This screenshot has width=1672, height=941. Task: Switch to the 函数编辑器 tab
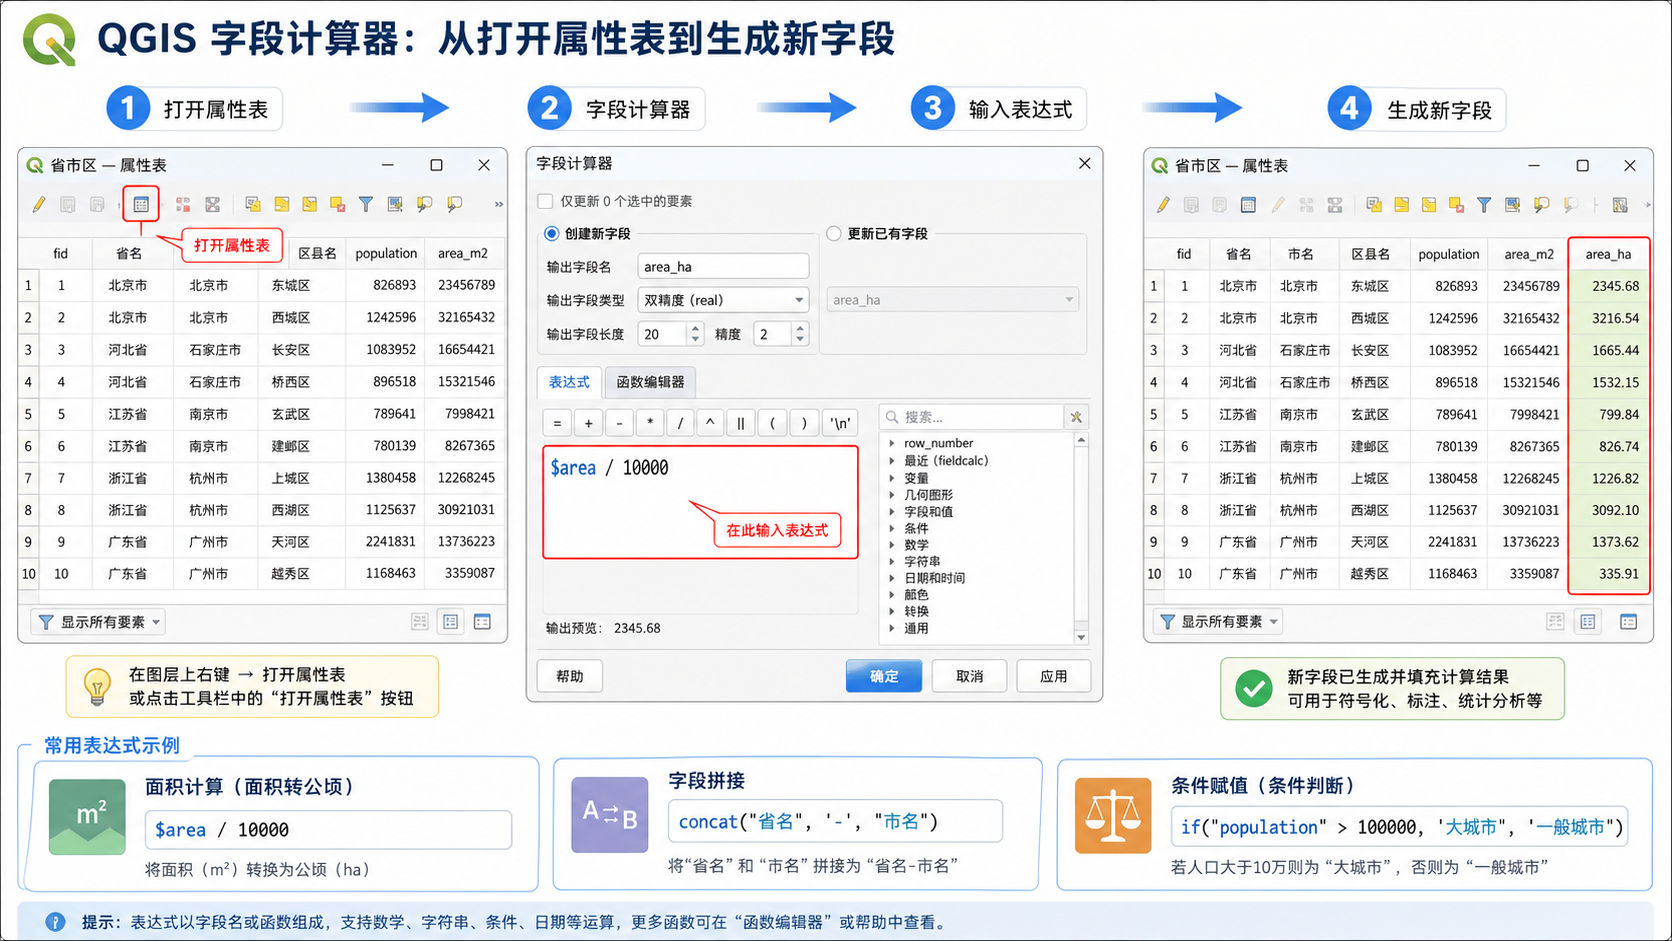pos(650,382)
